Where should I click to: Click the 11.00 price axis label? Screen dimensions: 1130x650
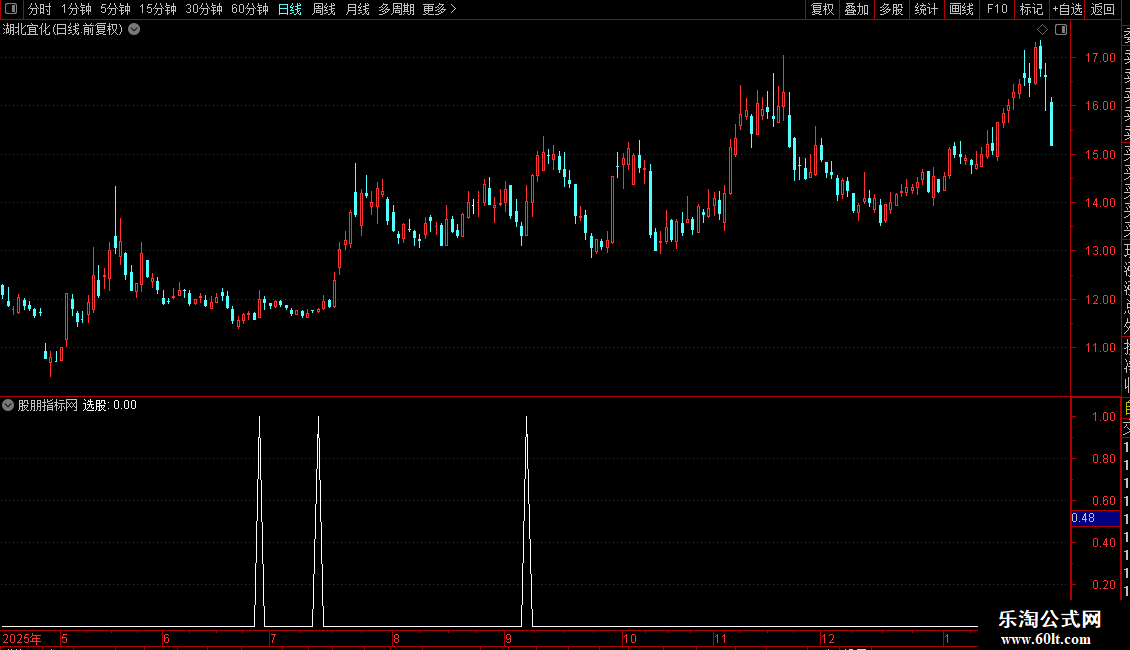coord(1100,347)
